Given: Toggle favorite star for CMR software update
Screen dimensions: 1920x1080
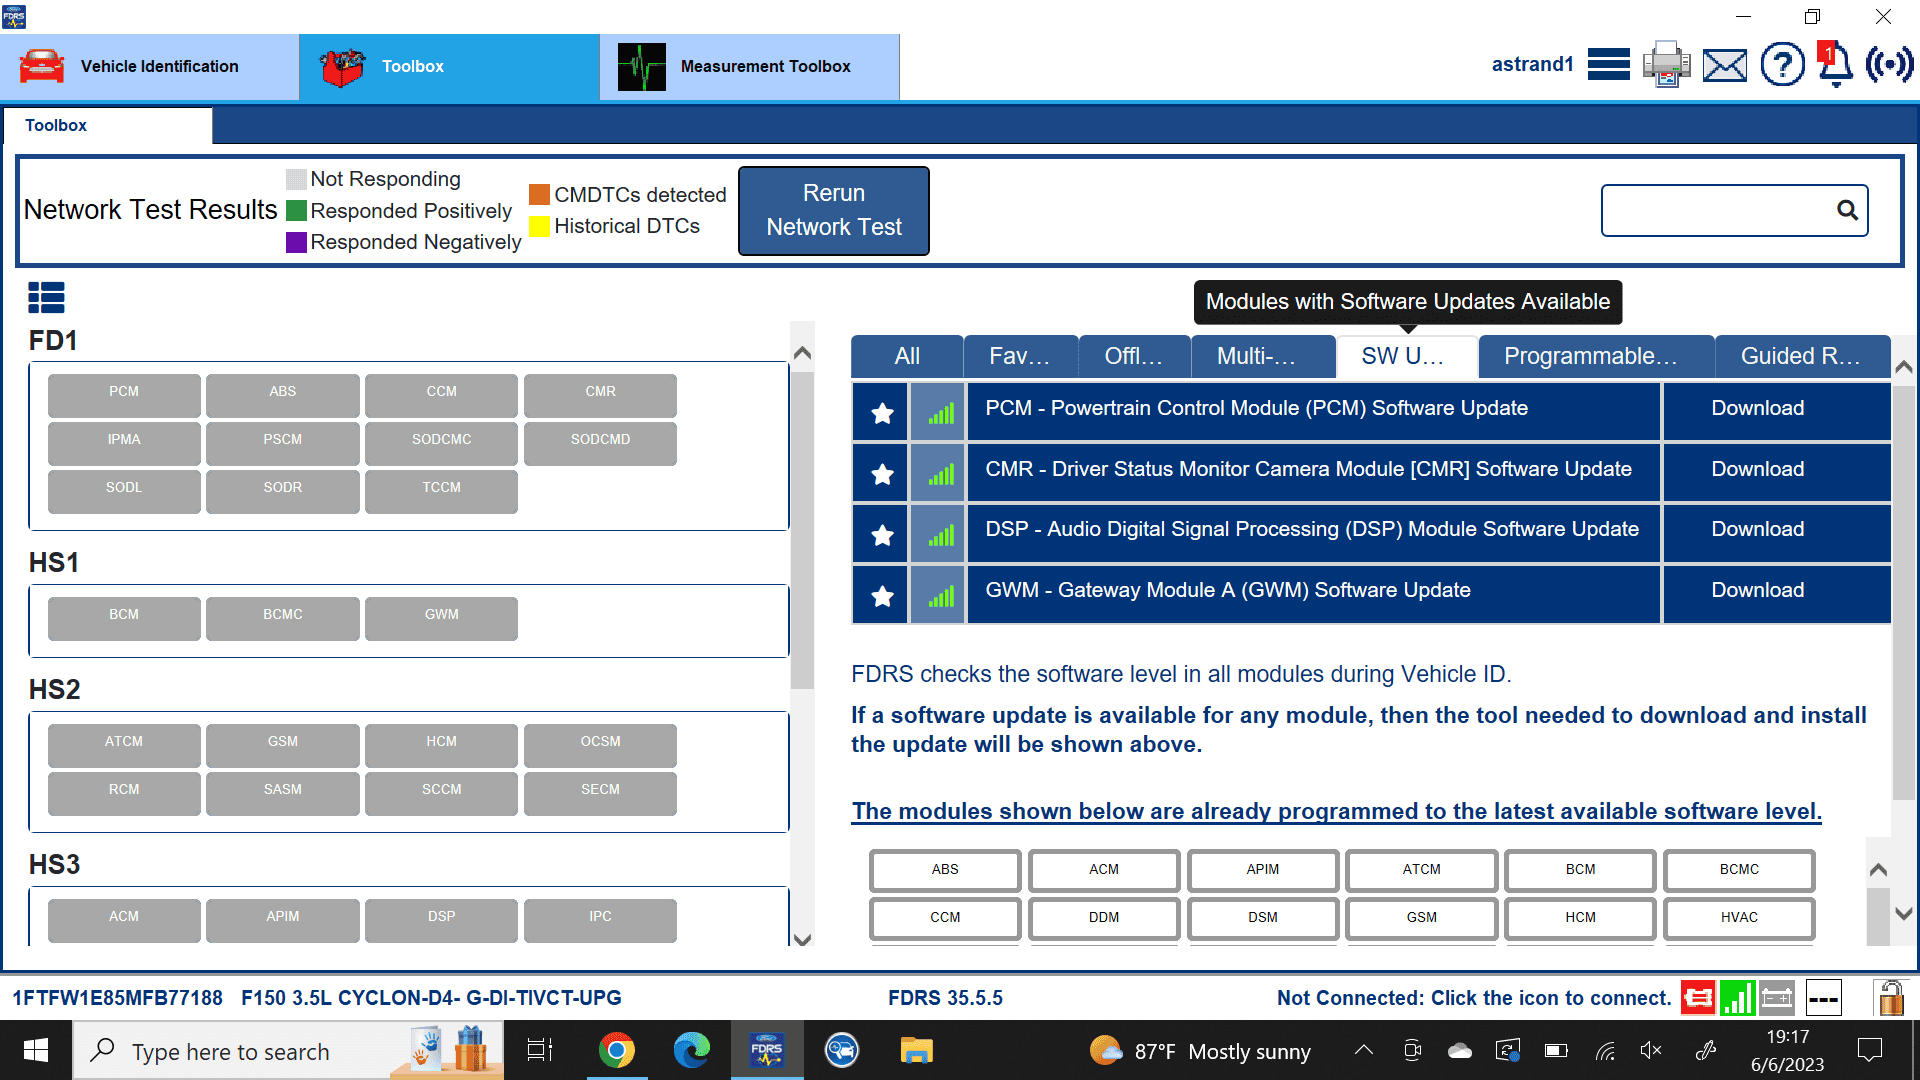Looking at the screenshot, I should (x=881, y=473).
